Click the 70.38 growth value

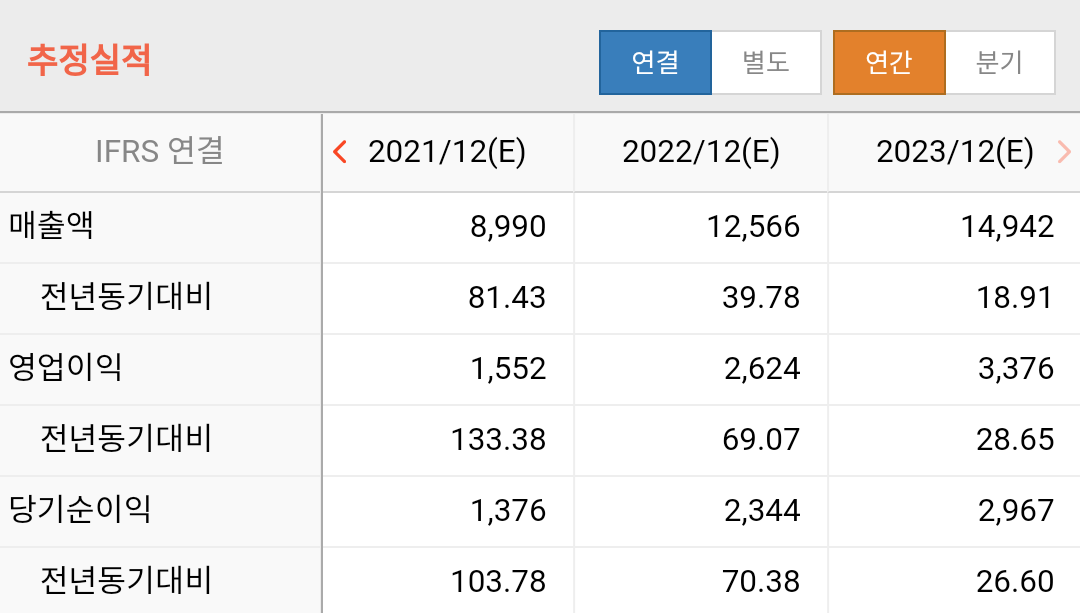[761, 581]
